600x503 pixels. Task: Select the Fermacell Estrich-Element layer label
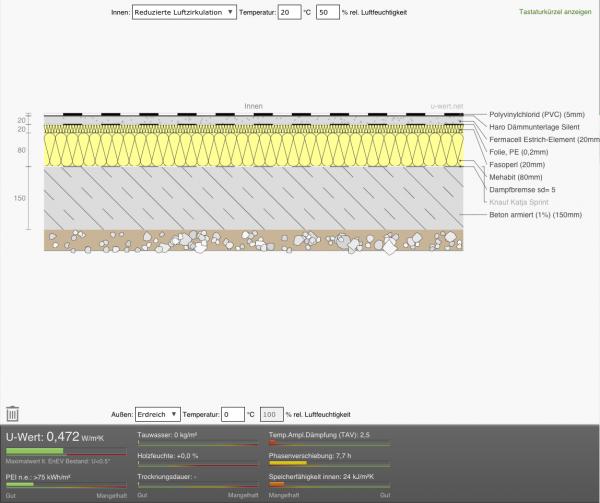tap(544, 140)
